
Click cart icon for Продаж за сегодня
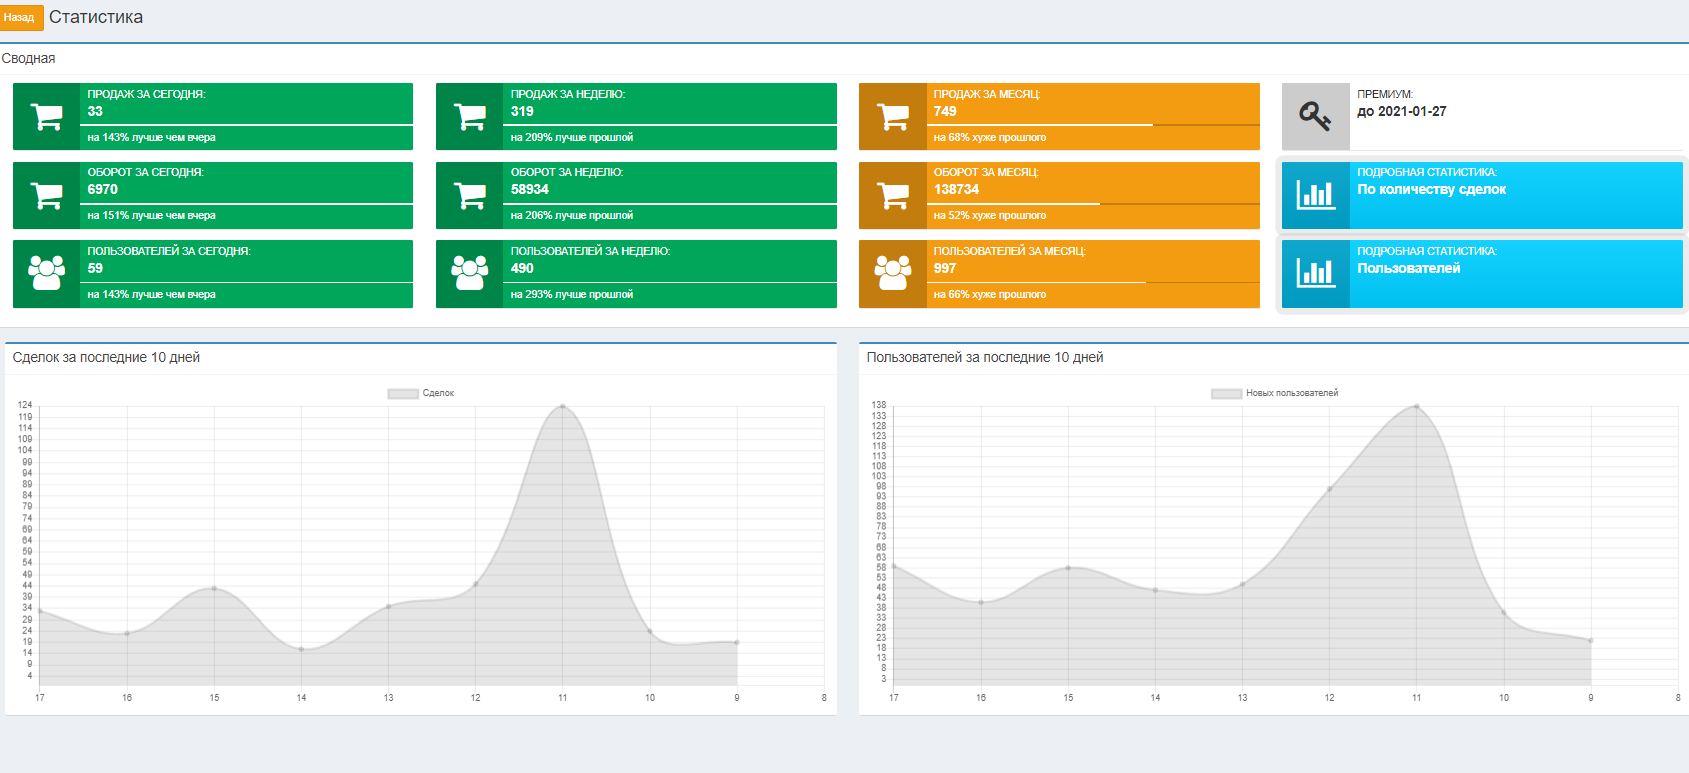pyautogui.click(x=47, y=117)
